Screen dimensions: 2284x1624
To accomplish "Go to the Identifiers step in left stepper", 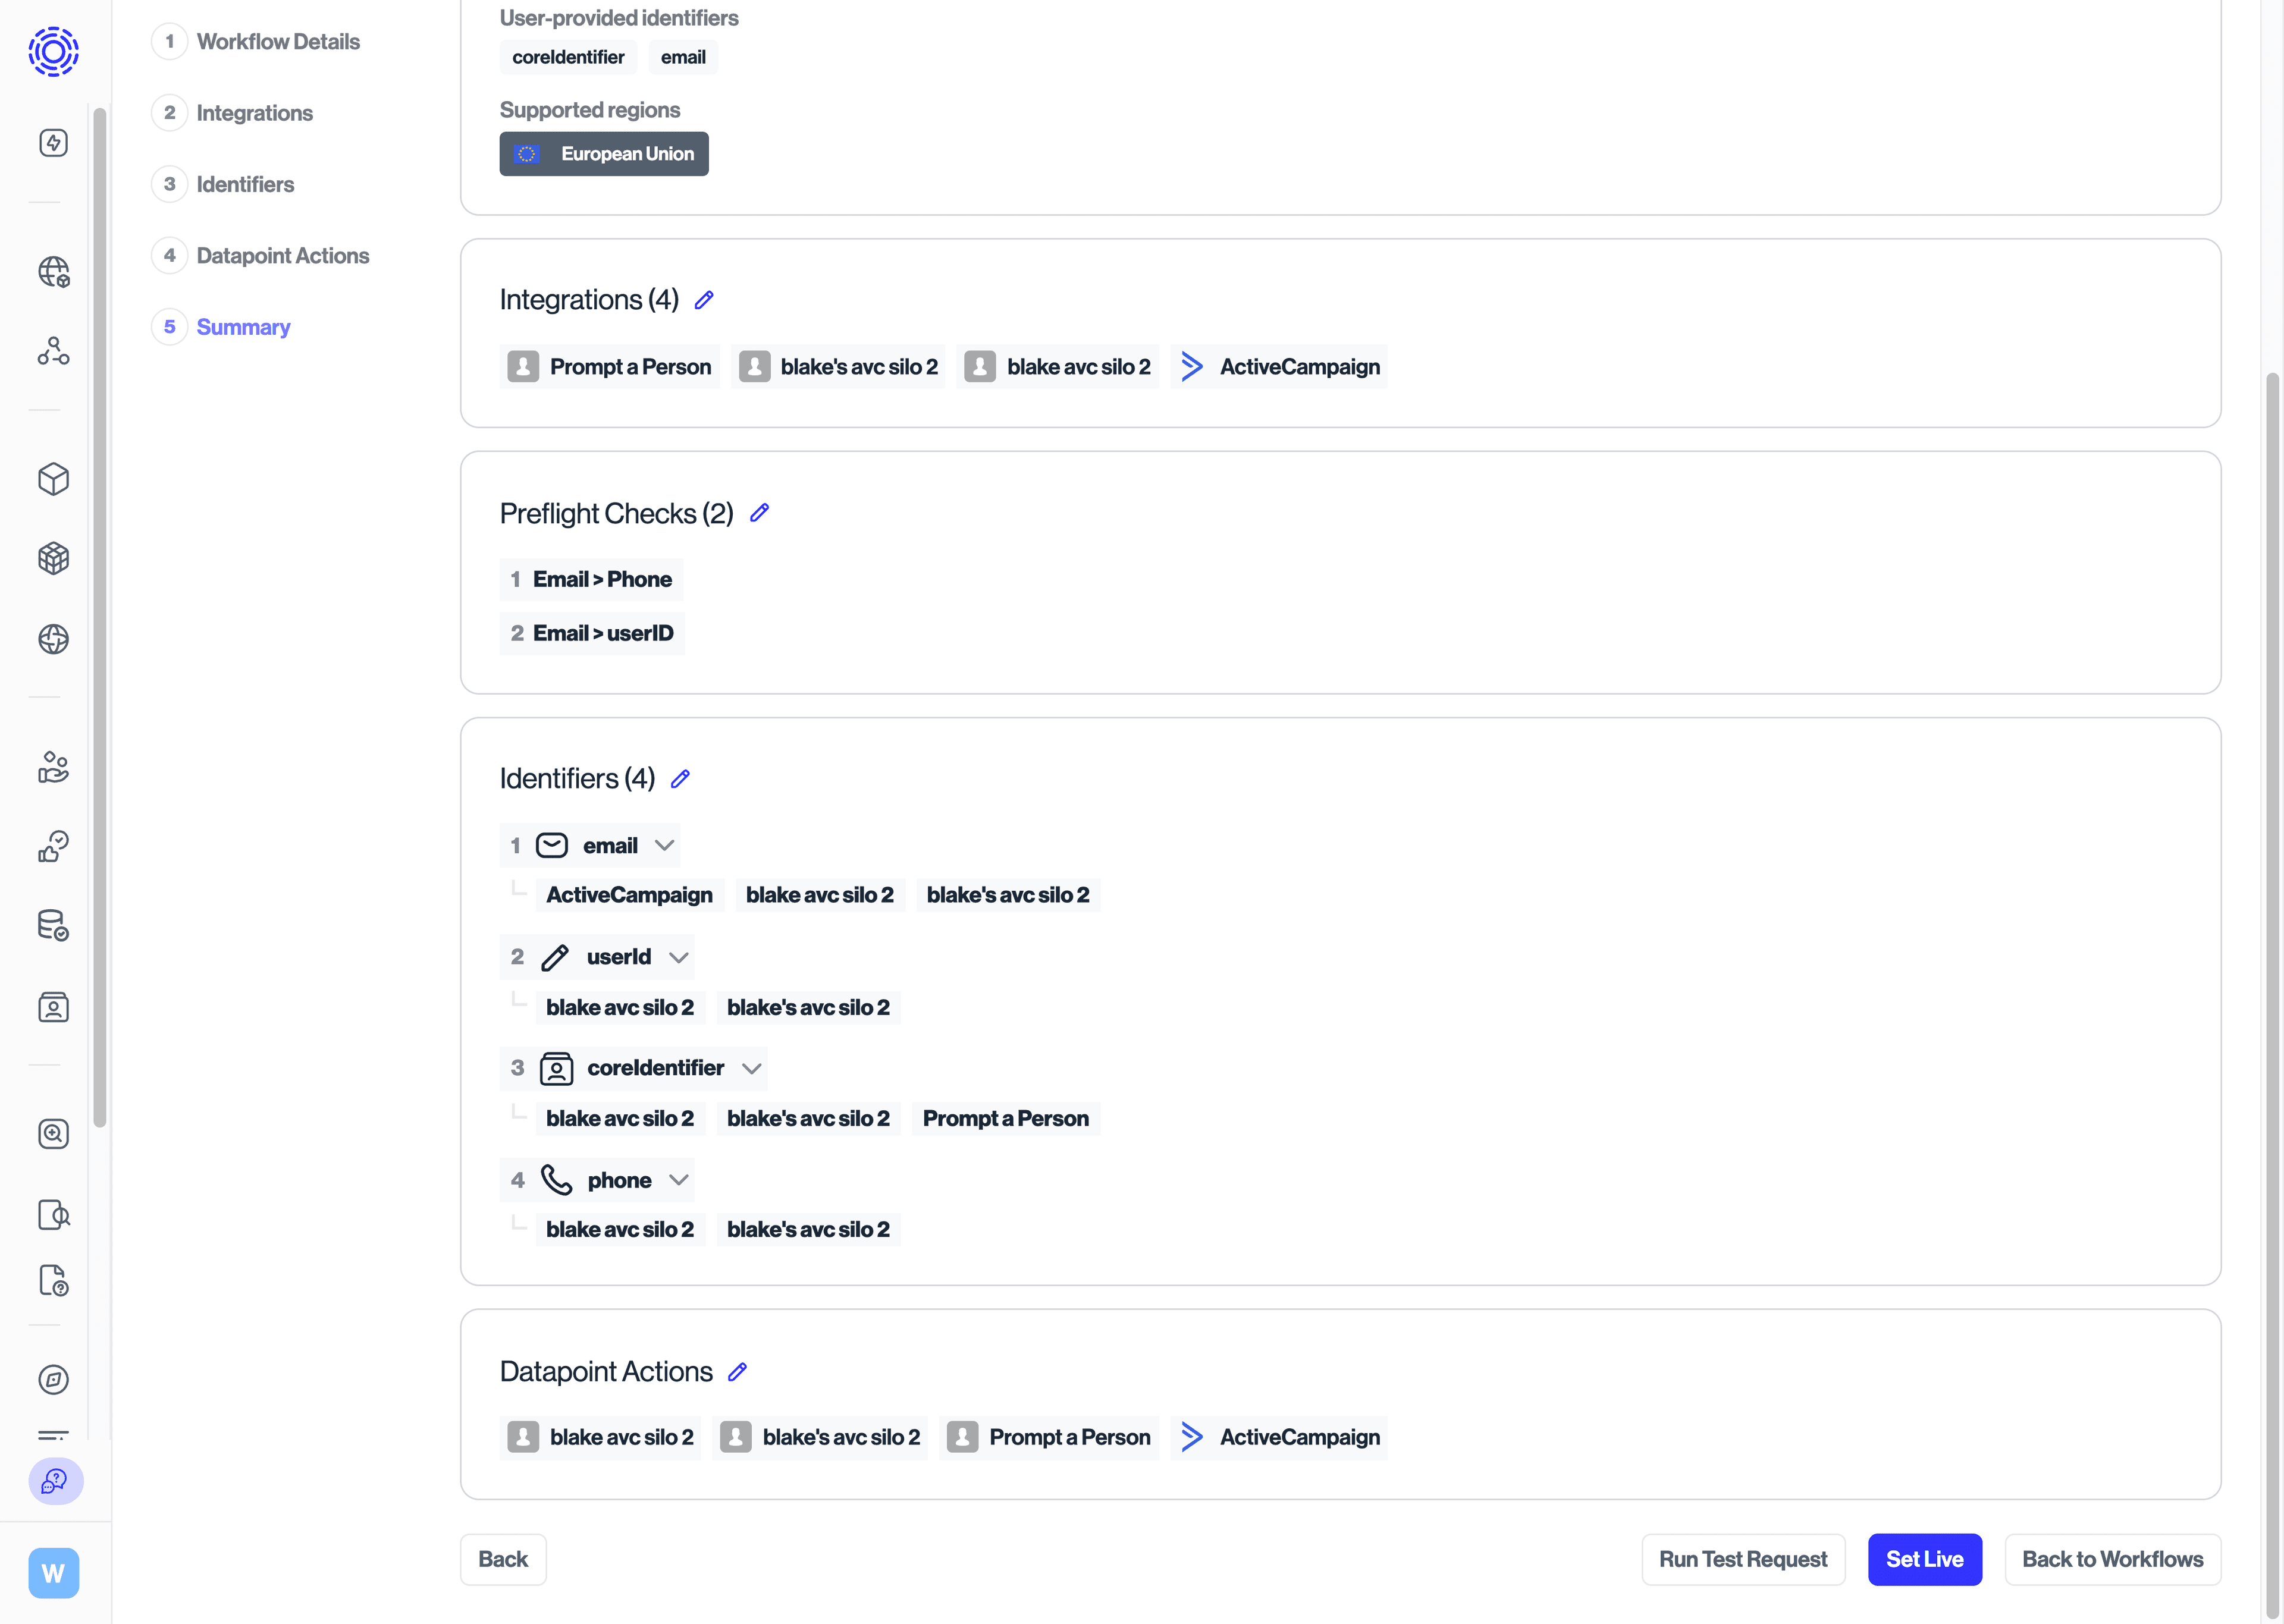I will [245, 184].
